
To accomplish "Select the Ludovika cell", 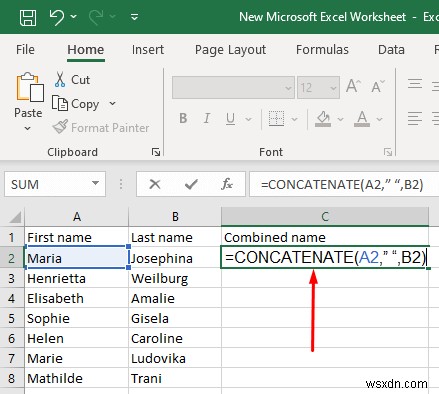I will click(175, 359).
